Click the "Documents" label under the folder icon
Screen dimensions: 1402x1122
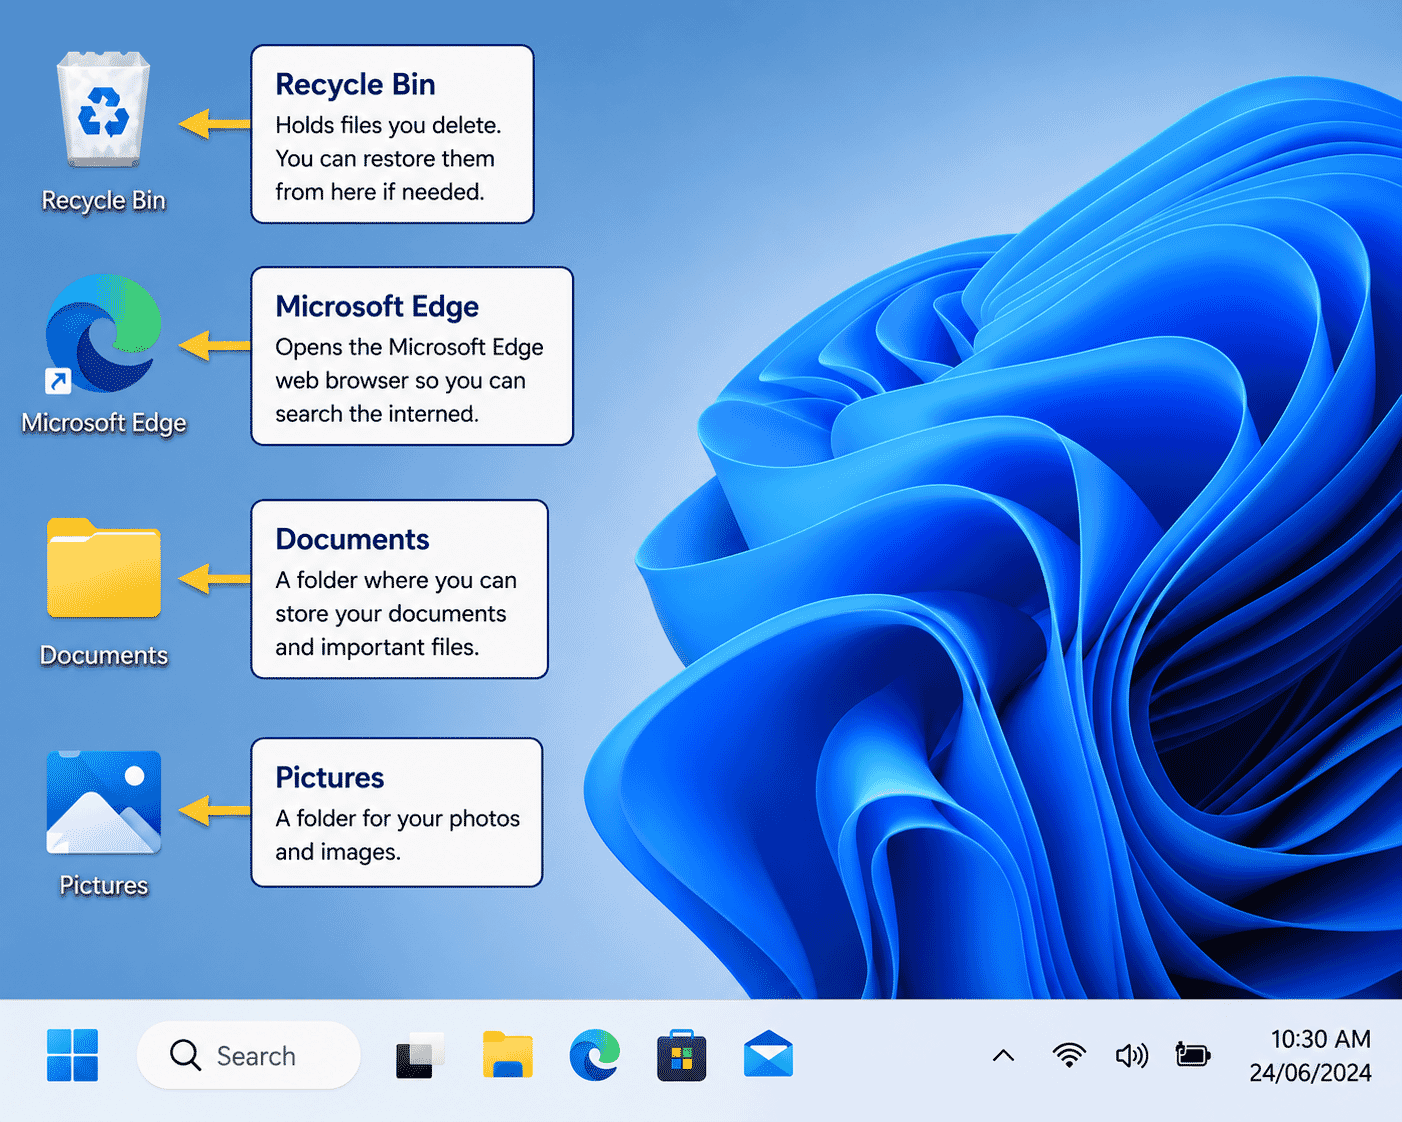(x=103, y=655)
